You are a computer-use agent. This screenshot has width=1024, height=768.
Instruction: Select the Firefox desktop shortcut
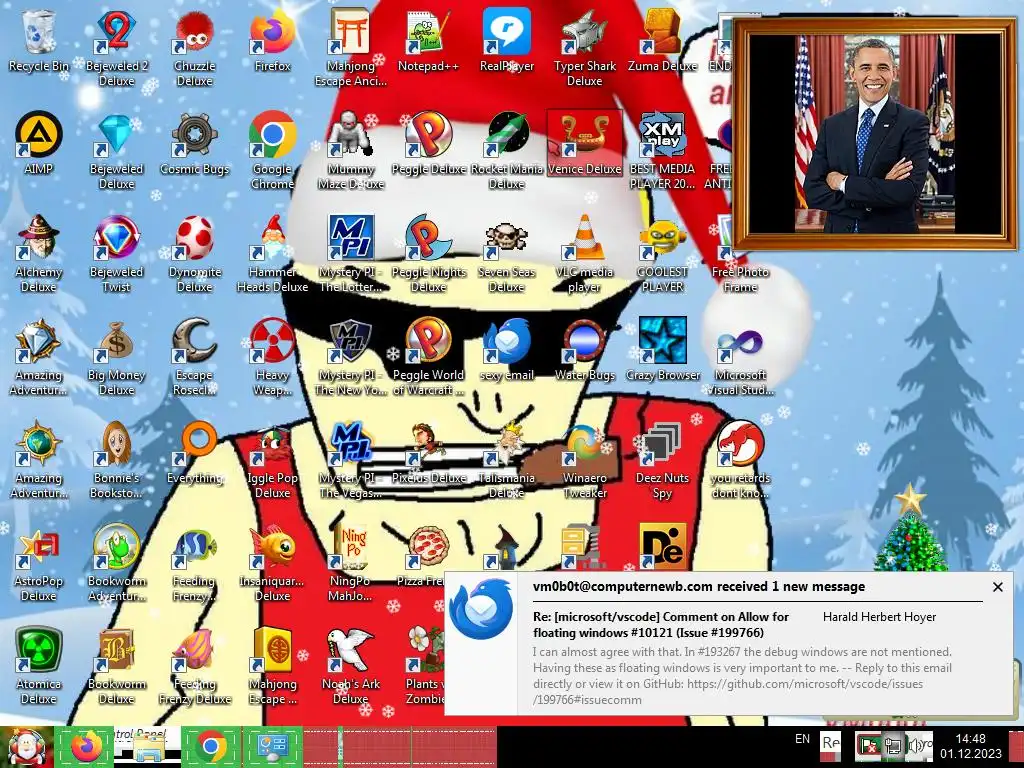(x=272, y=40)
